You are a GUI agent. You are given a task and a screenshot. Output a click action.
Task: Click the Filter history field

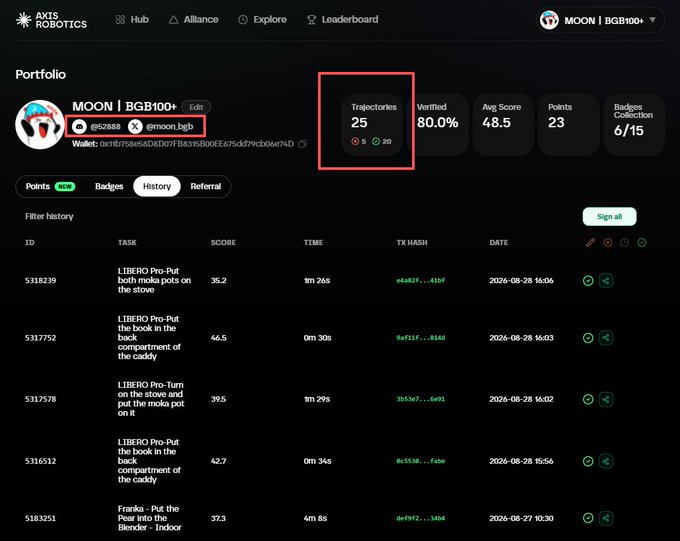(x=49, y=216)
